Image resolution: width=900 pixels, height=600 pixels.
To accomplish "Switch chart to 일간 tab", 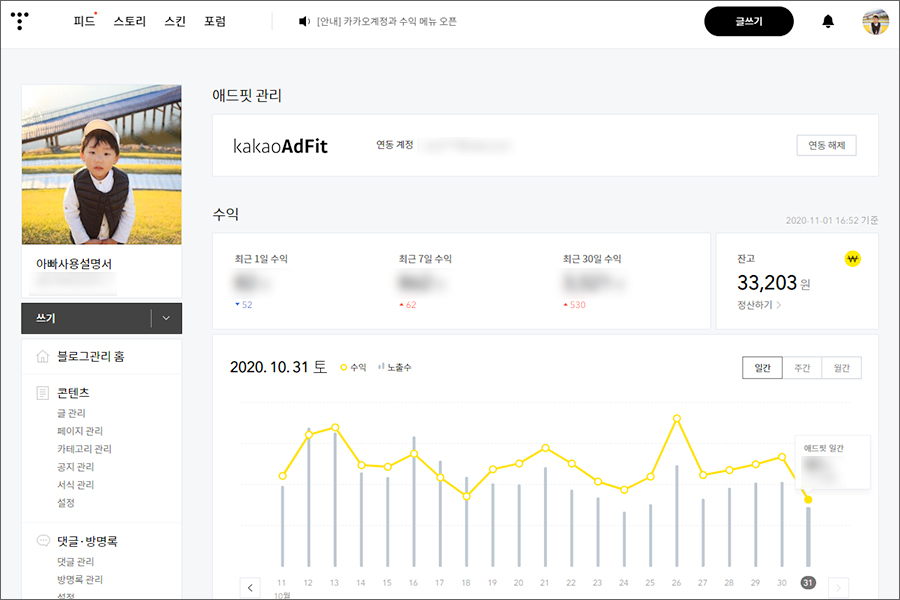I will 762,367.
